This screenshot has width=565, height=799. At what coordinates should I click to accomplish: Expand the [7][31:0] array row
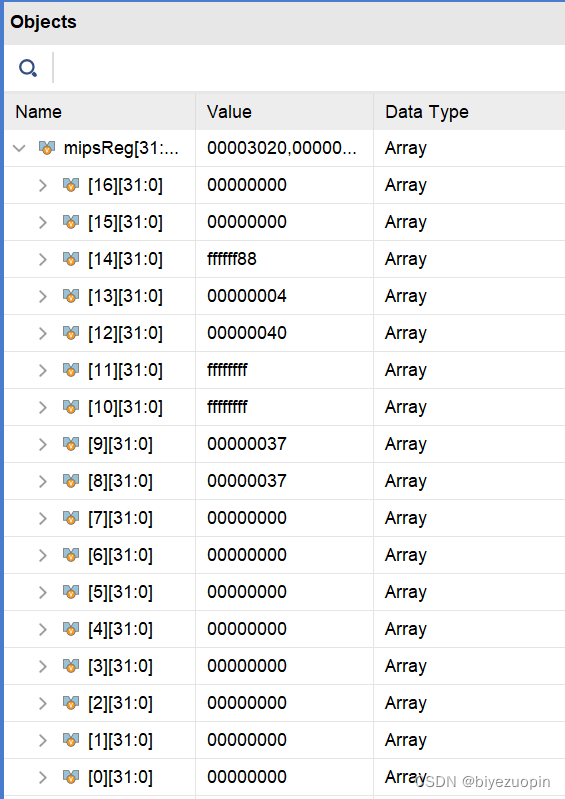(x=43, y=518)
